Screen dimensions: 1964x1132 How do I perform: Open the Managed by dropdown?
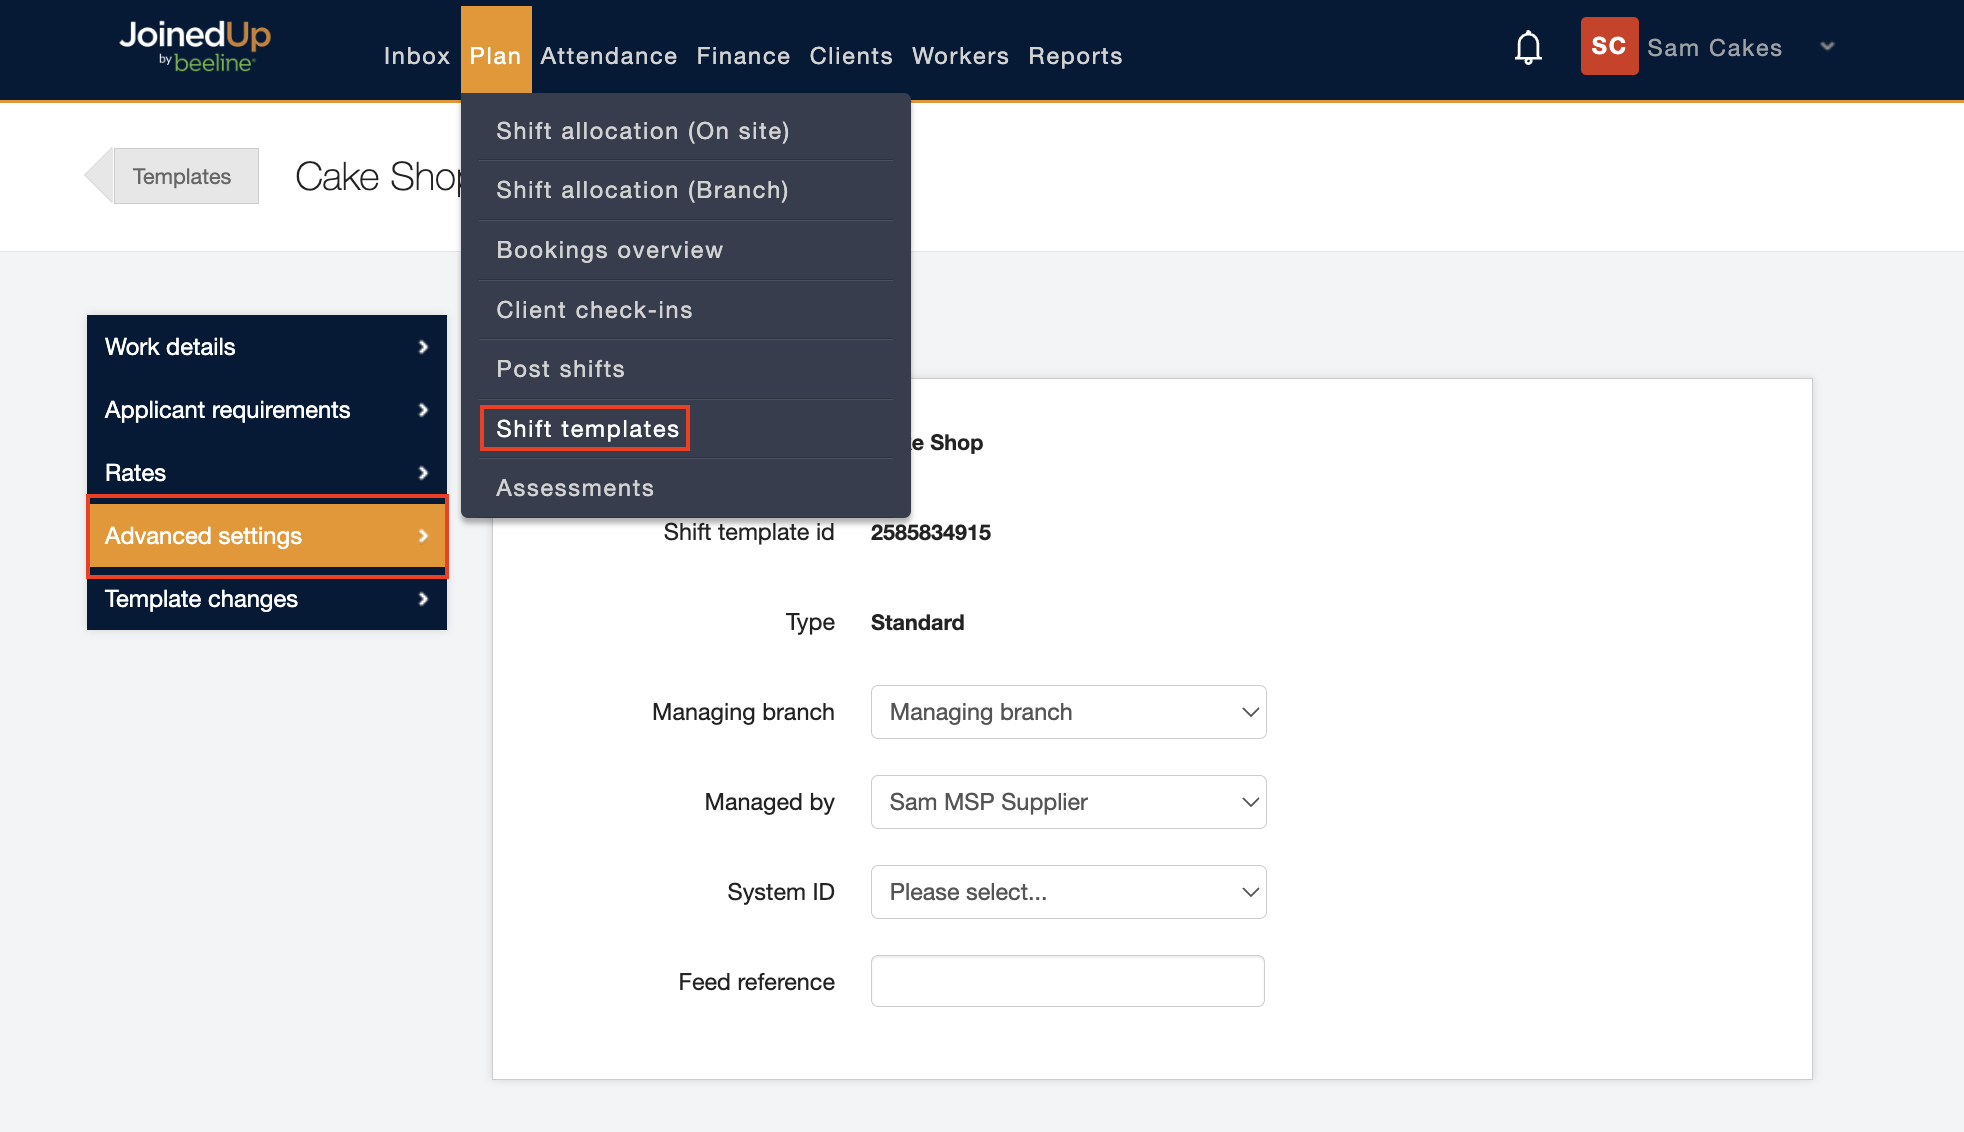click(x=1068, y=802)
